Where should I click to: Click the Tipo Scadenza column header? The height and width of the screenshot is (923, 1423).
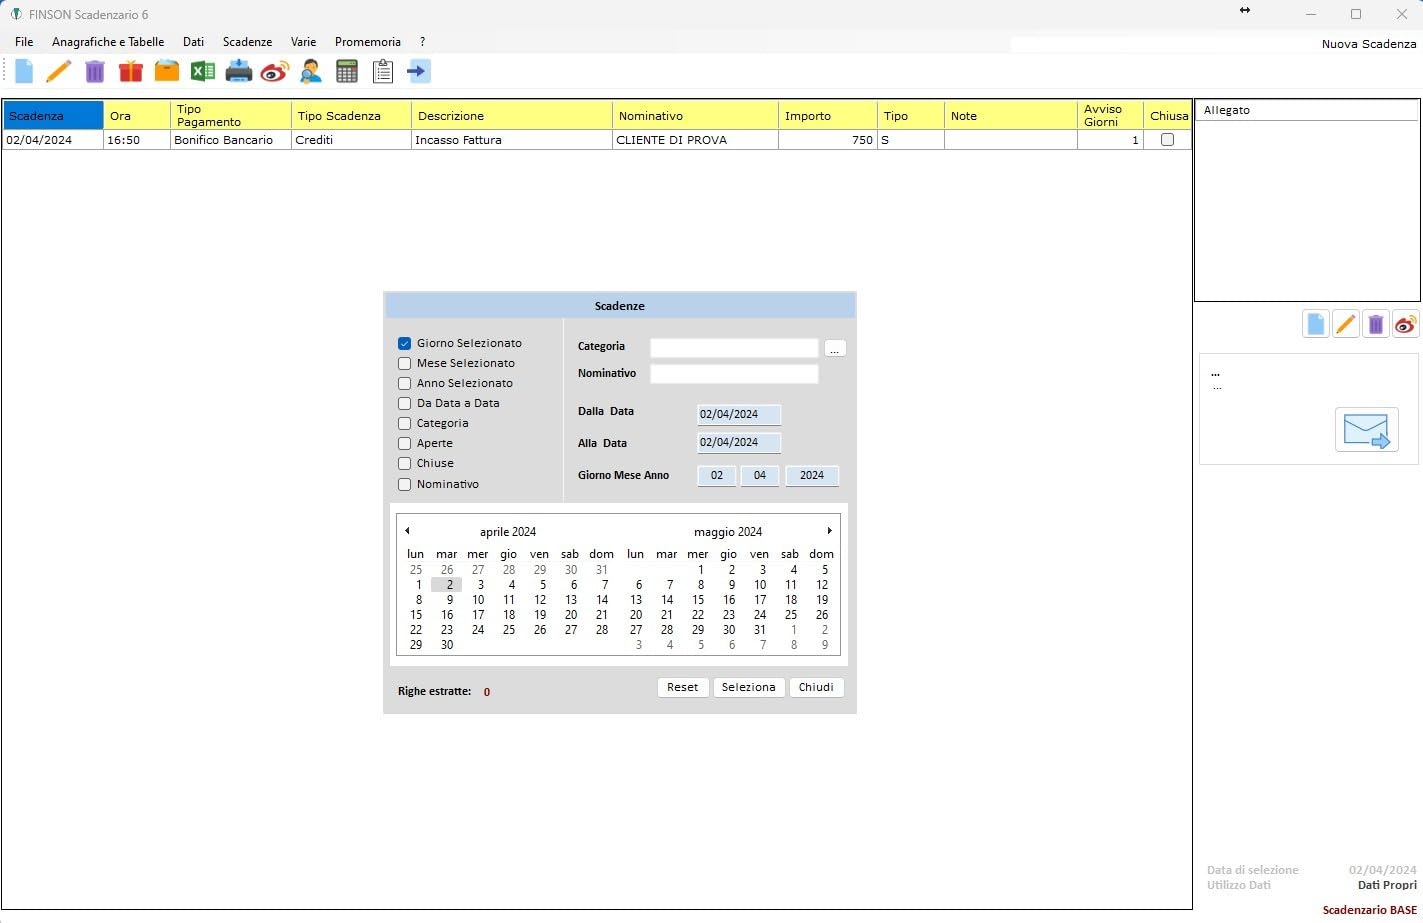tap(351, 115)
